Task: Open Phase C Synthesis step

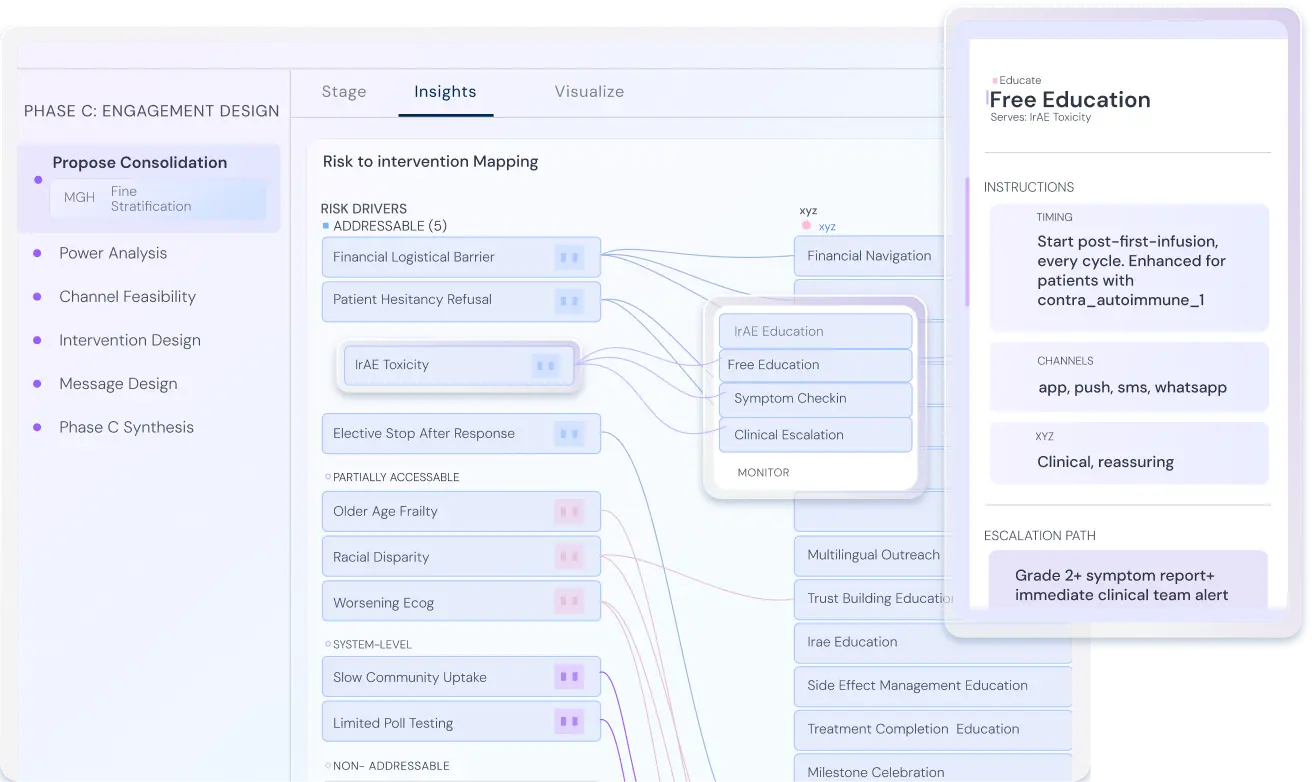Action: [126, 427]
